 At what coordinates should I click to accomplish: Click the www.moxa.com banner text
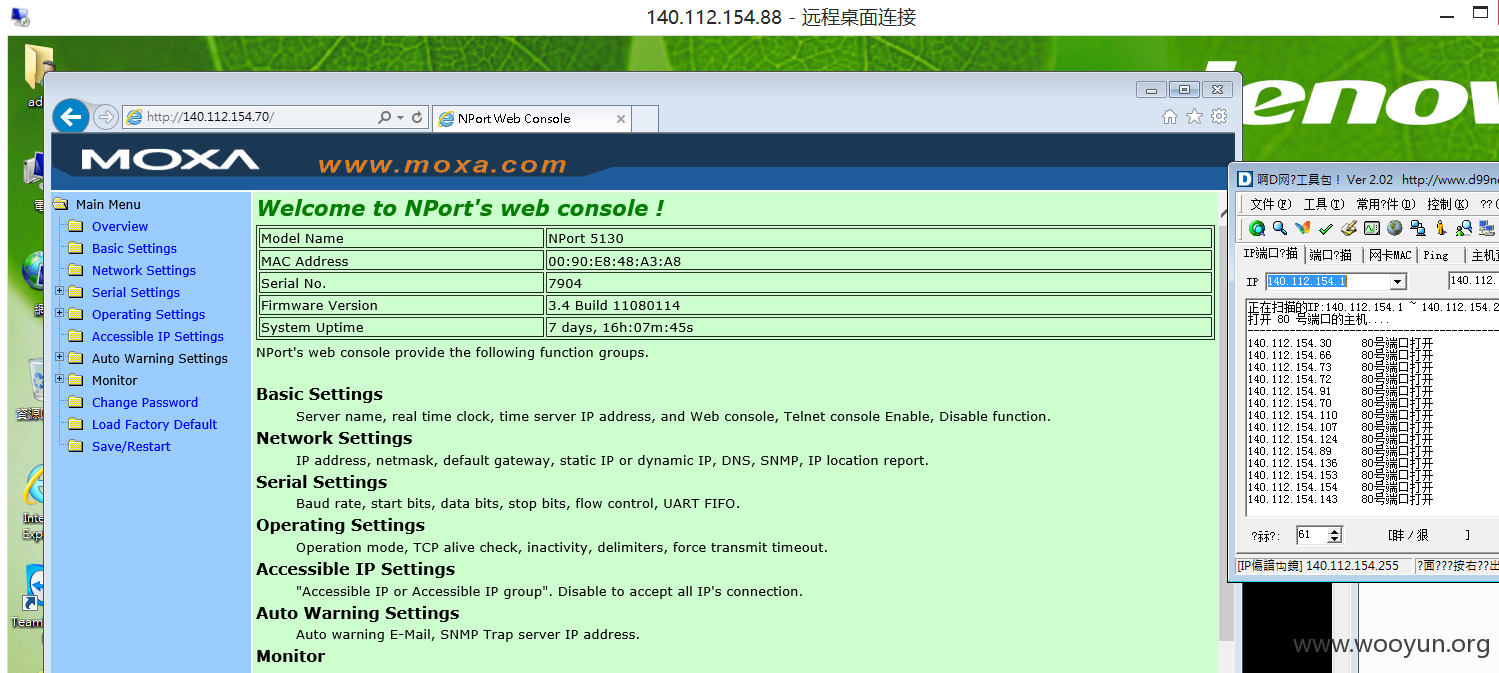[x=442, y=165]
